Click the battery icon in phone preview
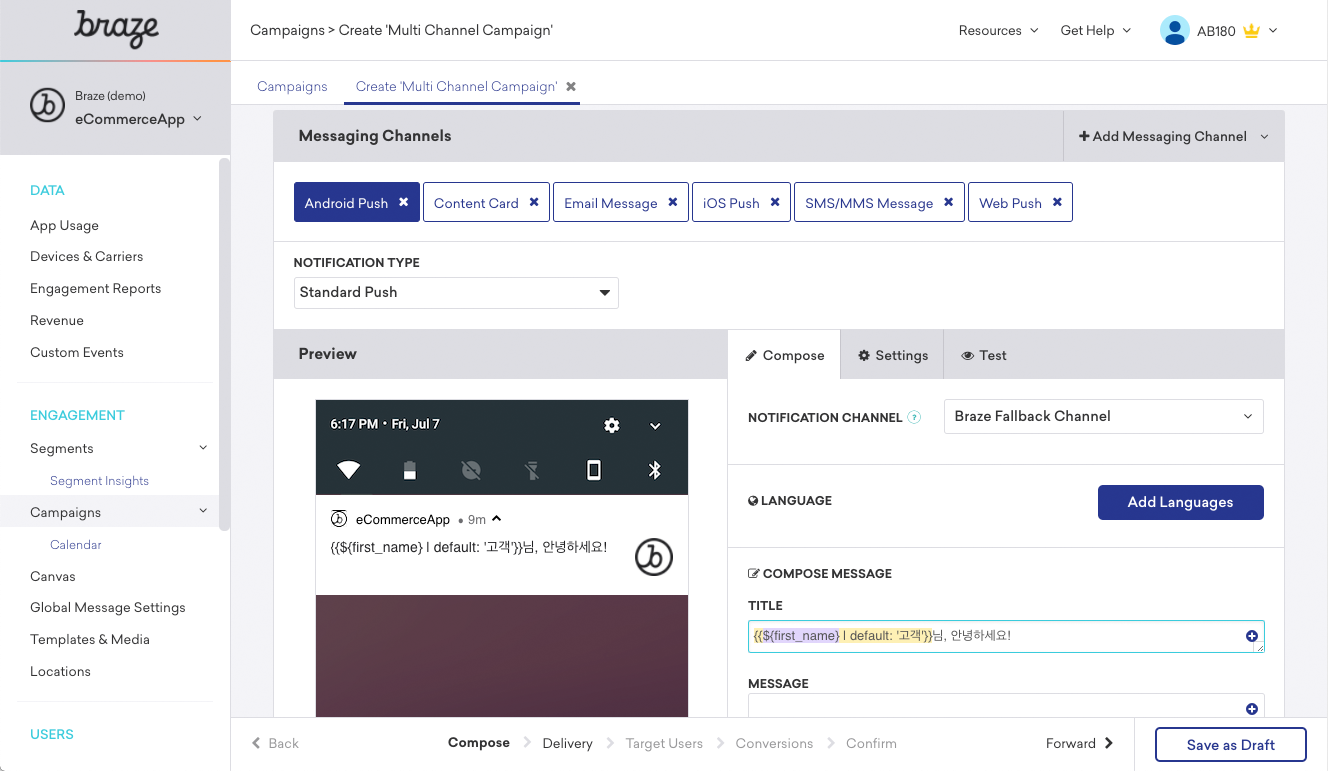Screen dimensions: 1328x771 (x=409, y=470)
